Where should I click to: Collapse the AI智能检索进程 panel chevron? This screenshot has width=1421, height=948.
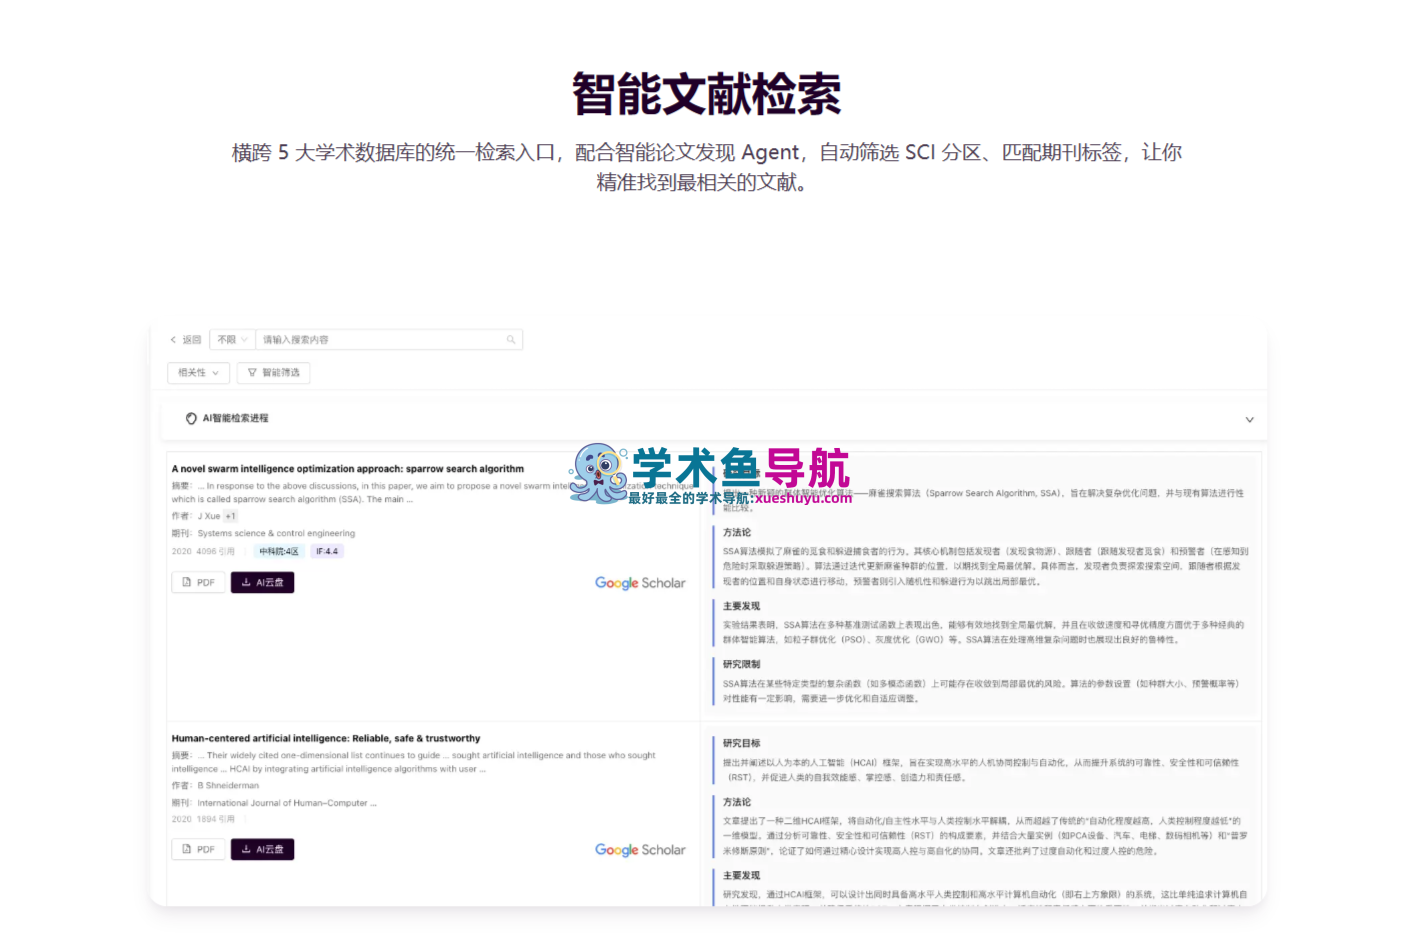(x=1249, y=420)
